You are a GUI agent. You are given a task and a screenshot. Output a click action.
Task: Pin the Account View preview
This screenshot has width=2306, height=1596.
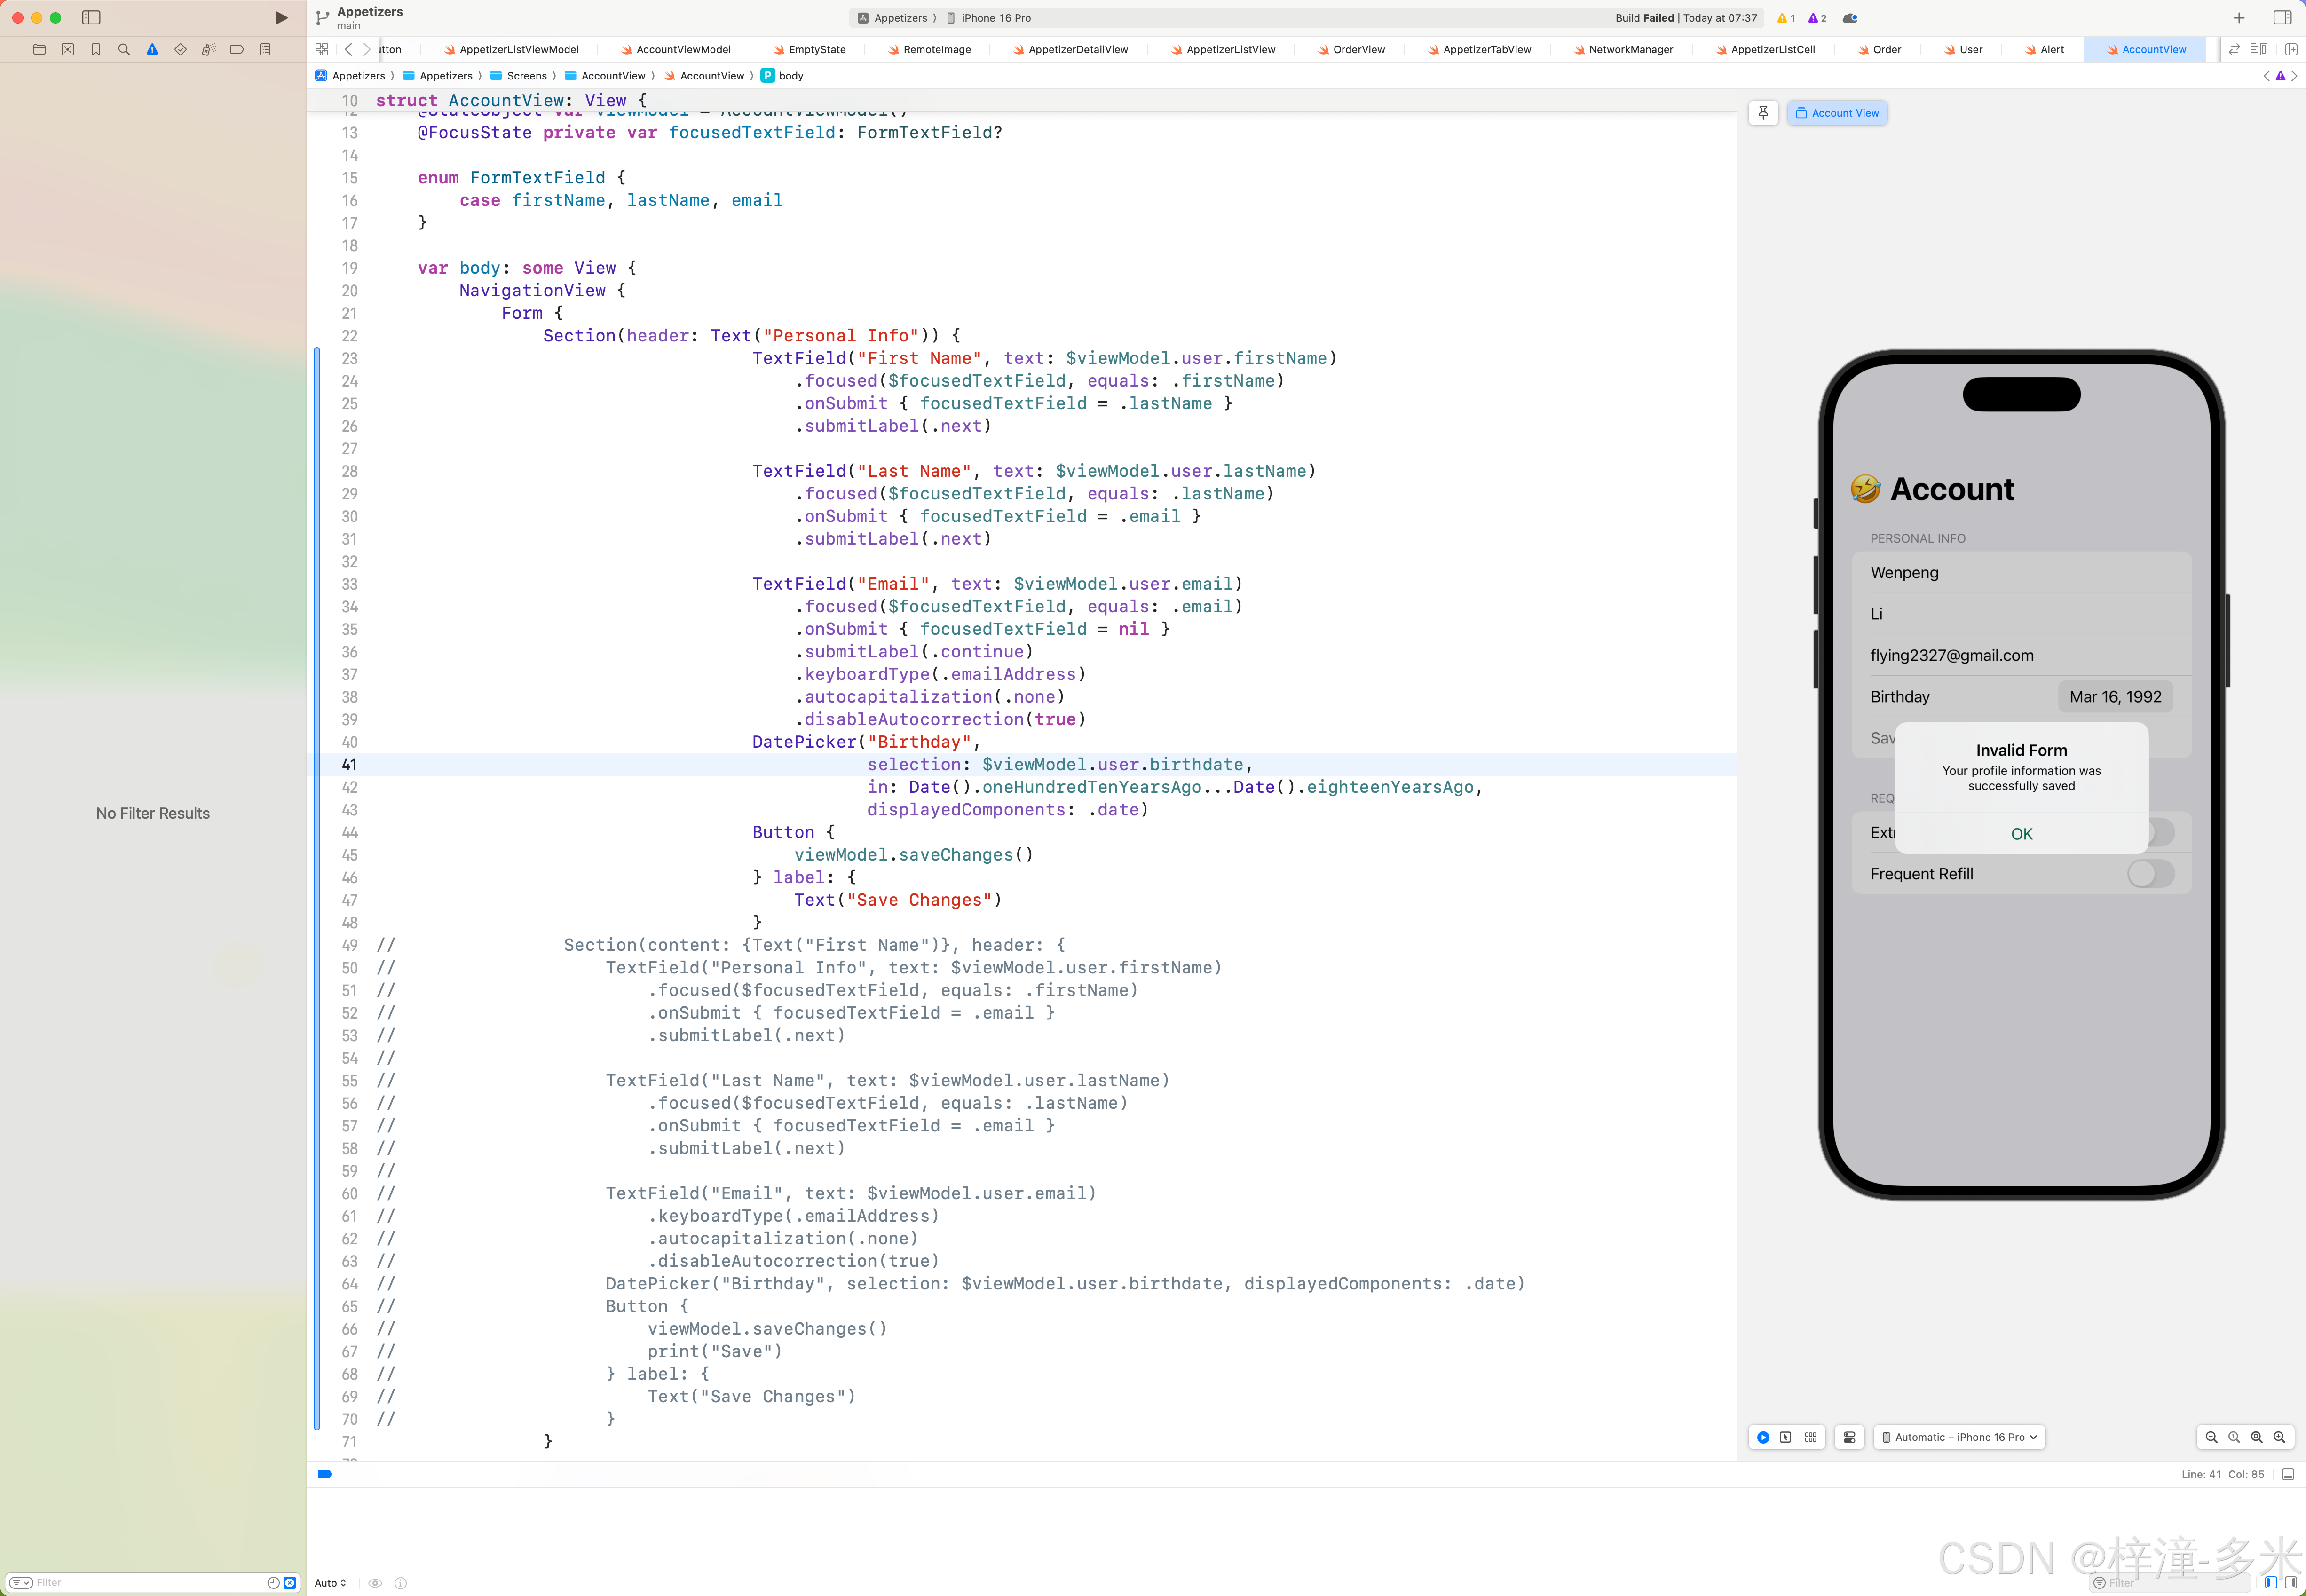tap(1763, 113)
